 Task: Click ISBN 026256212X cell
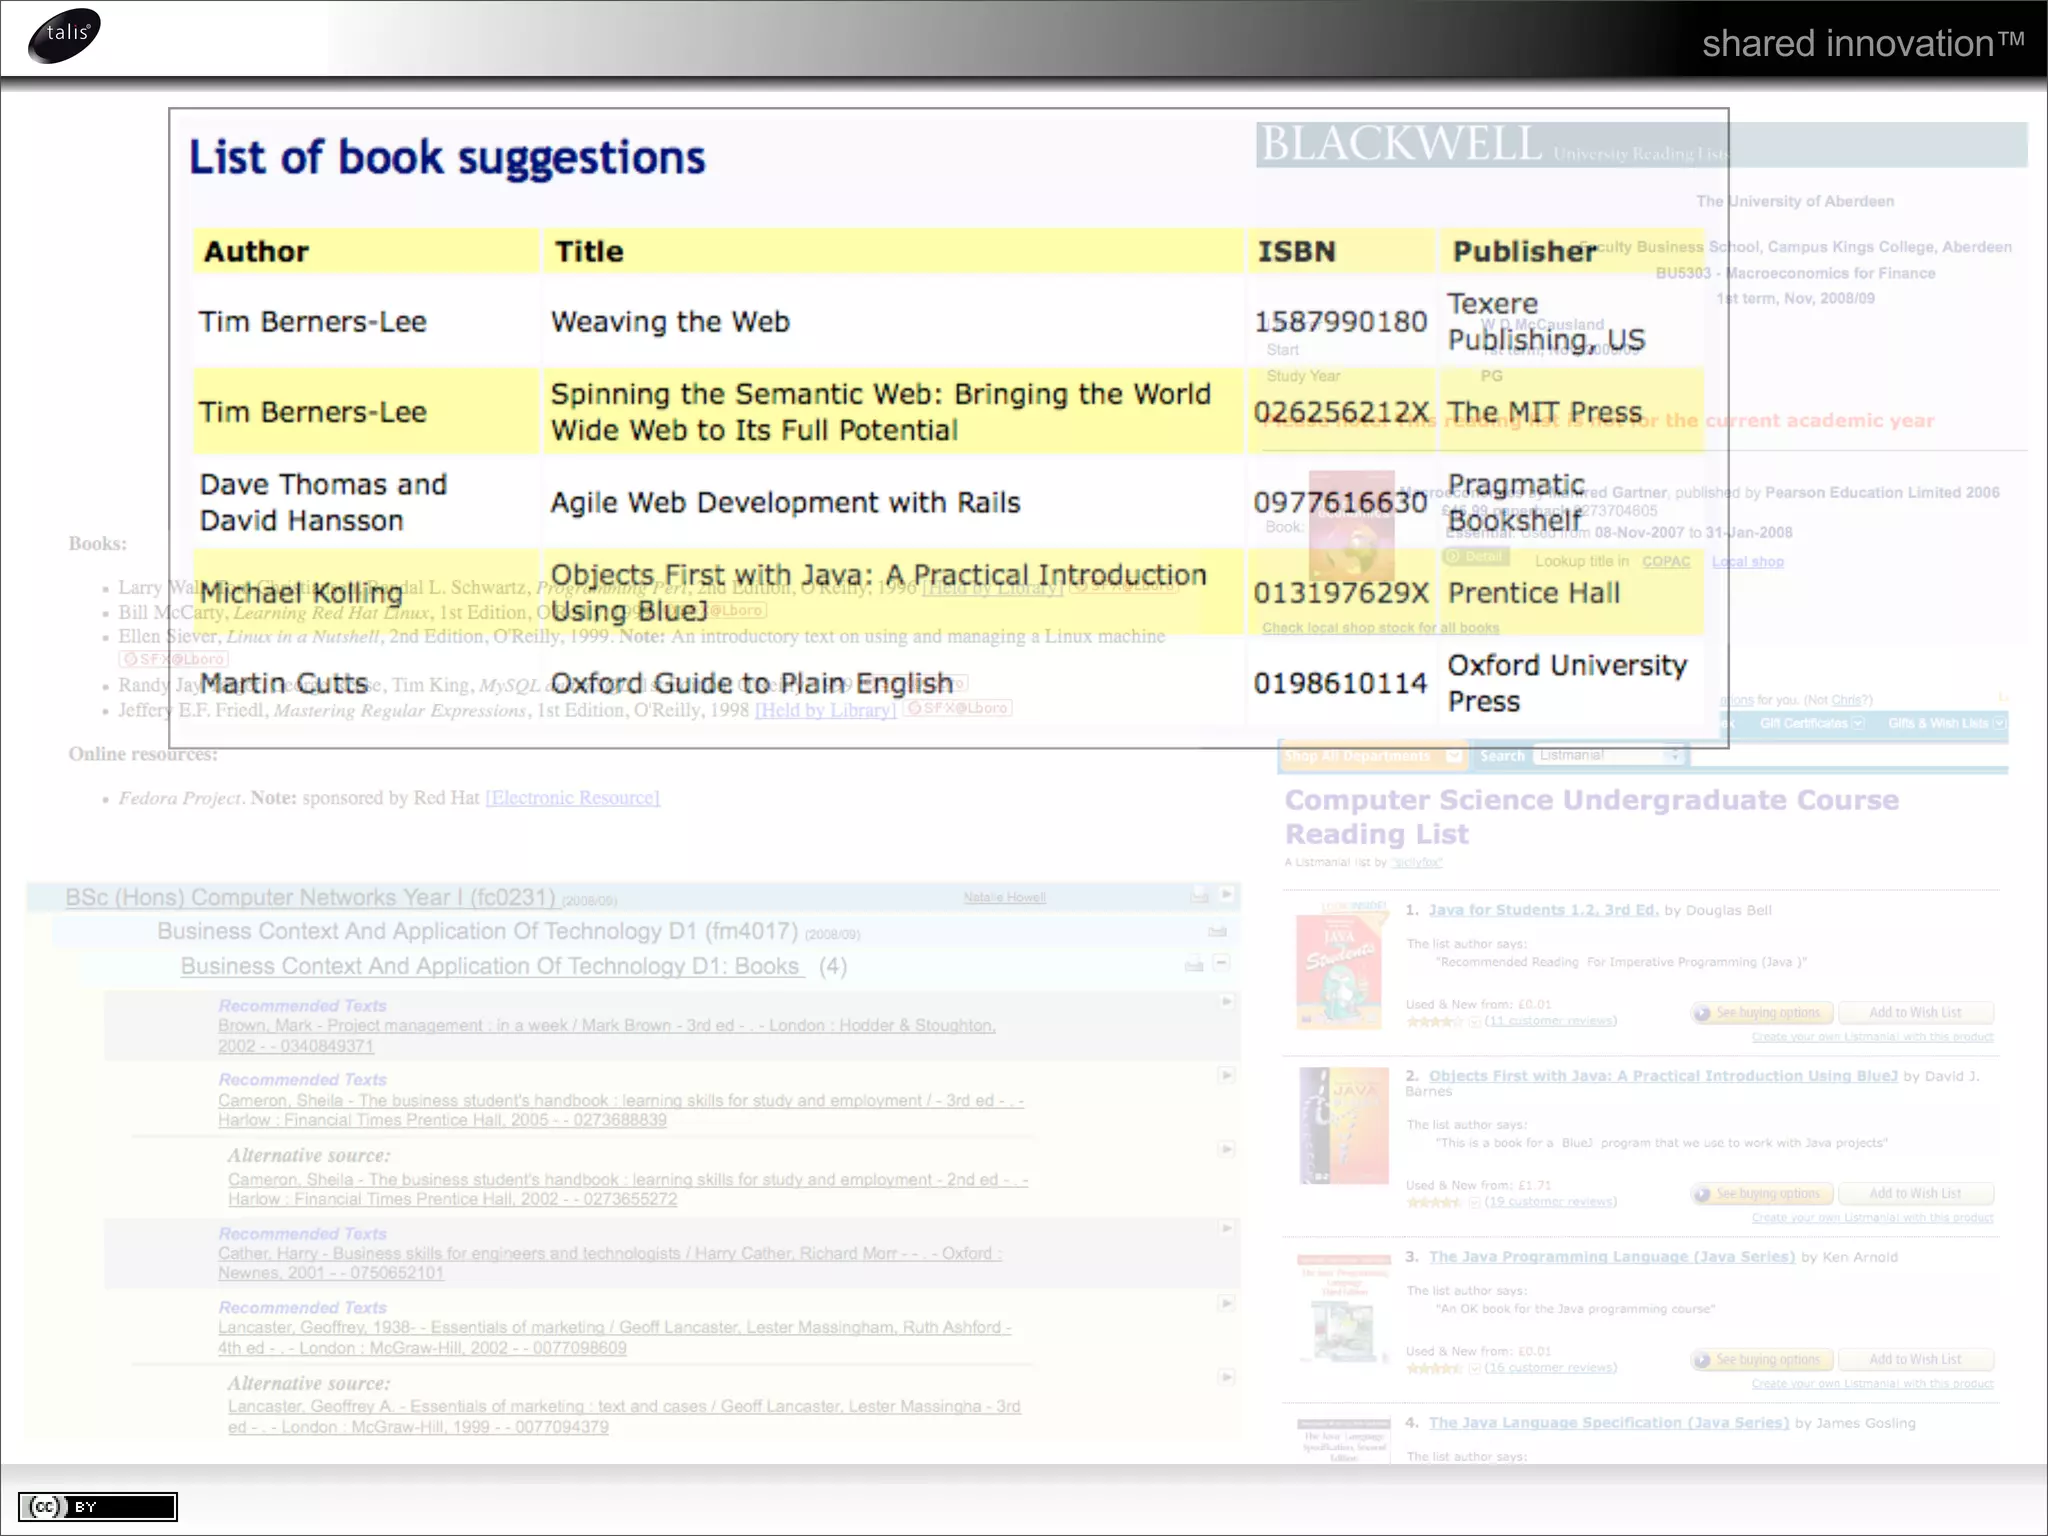click(1340, 412)
